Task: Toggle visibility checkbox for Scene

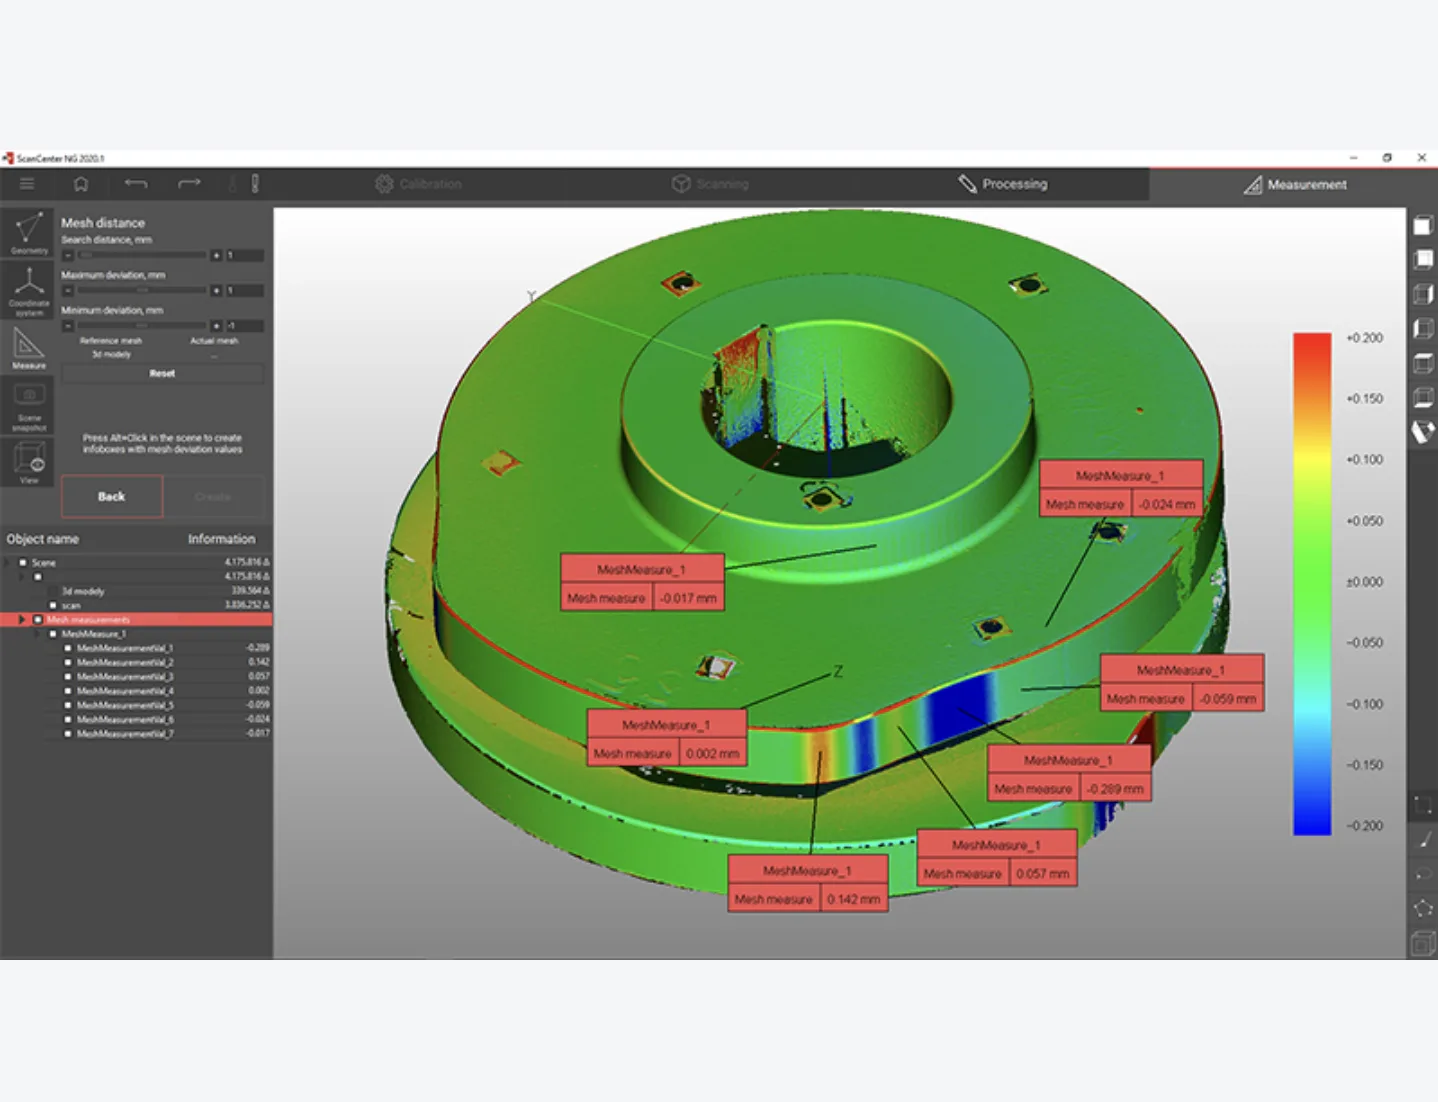Action: coord(23,563)
